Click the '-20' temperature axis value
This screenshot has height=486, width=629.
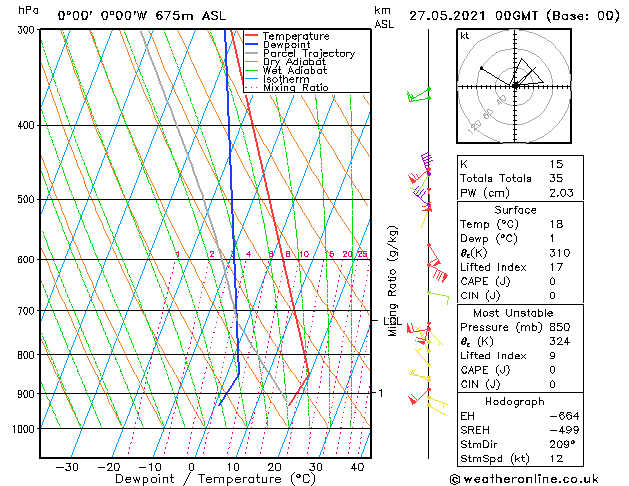pyautogui.click(x=108, y=467)
